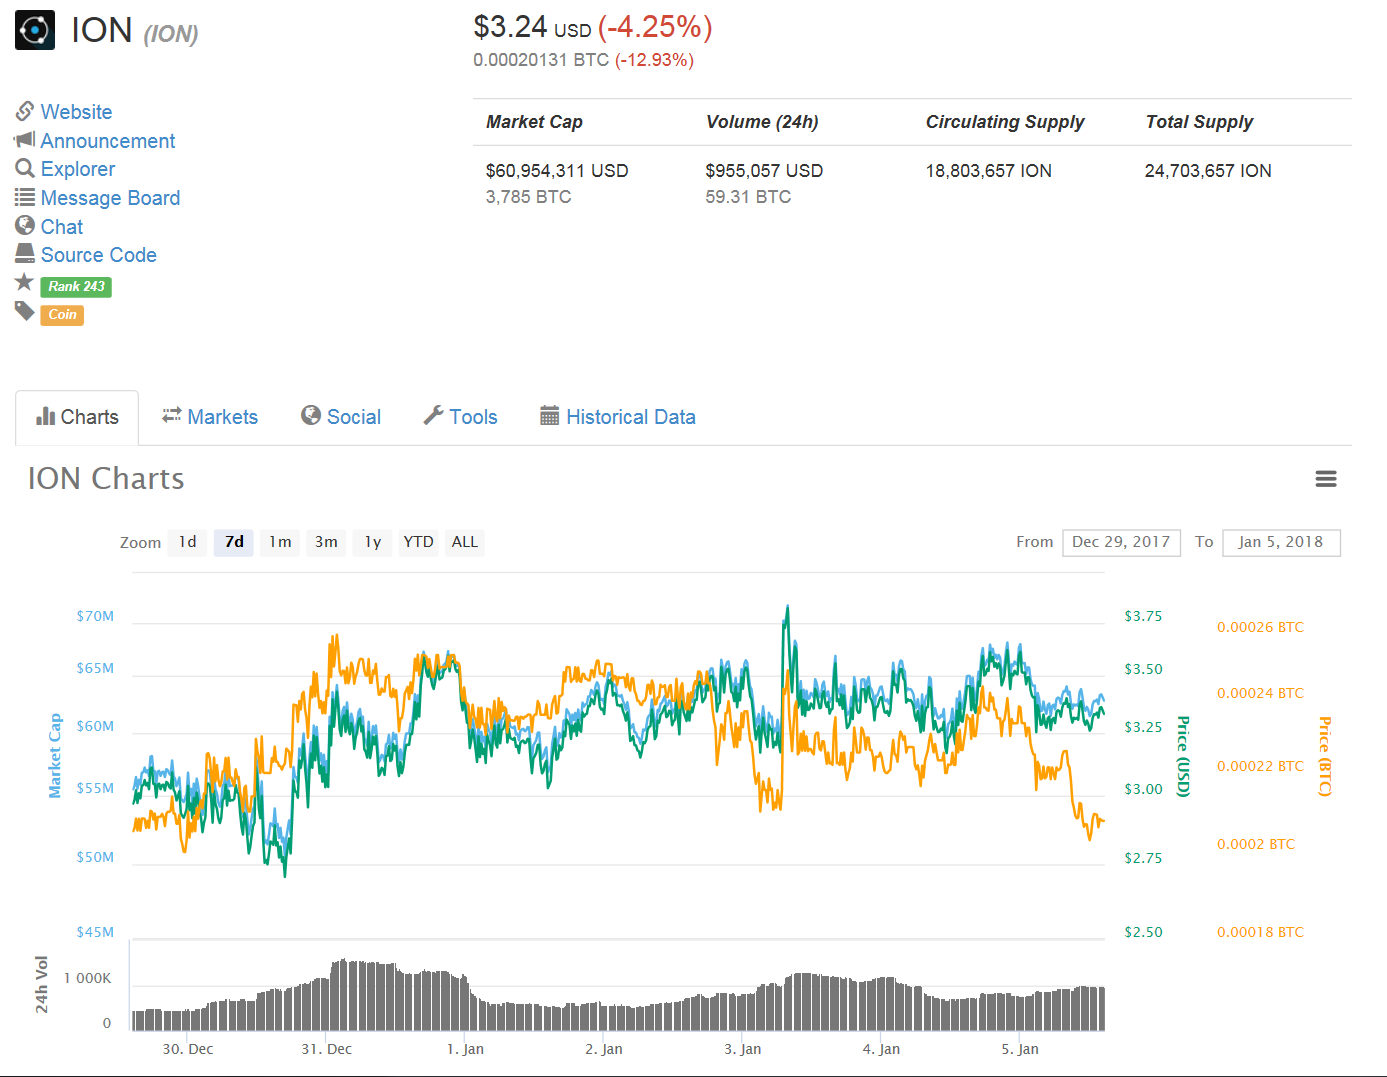Click the wrench icon on Tools tab

click(x=433, y=415)
